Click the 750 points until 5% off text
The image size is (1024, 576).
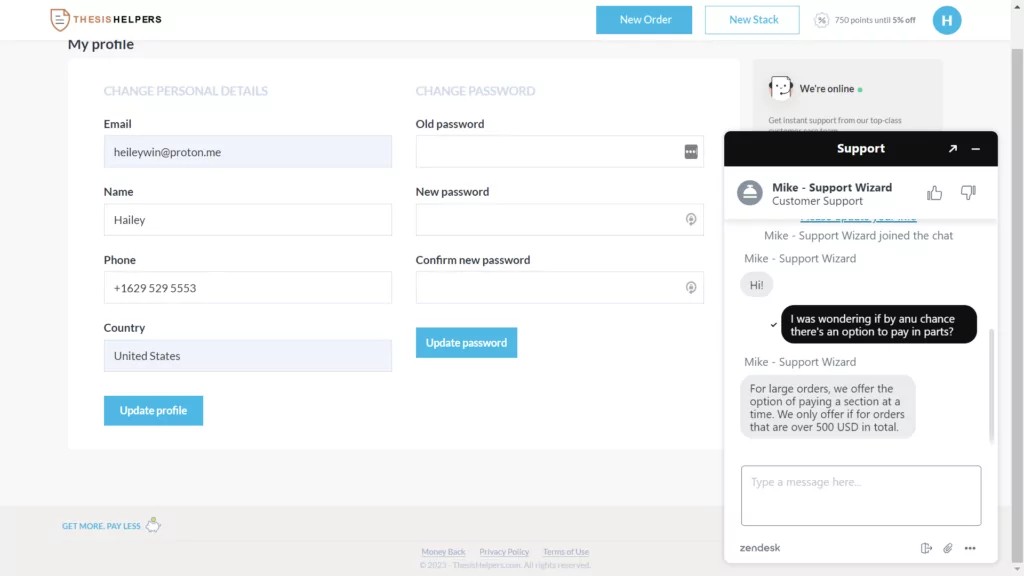(874, 20)
